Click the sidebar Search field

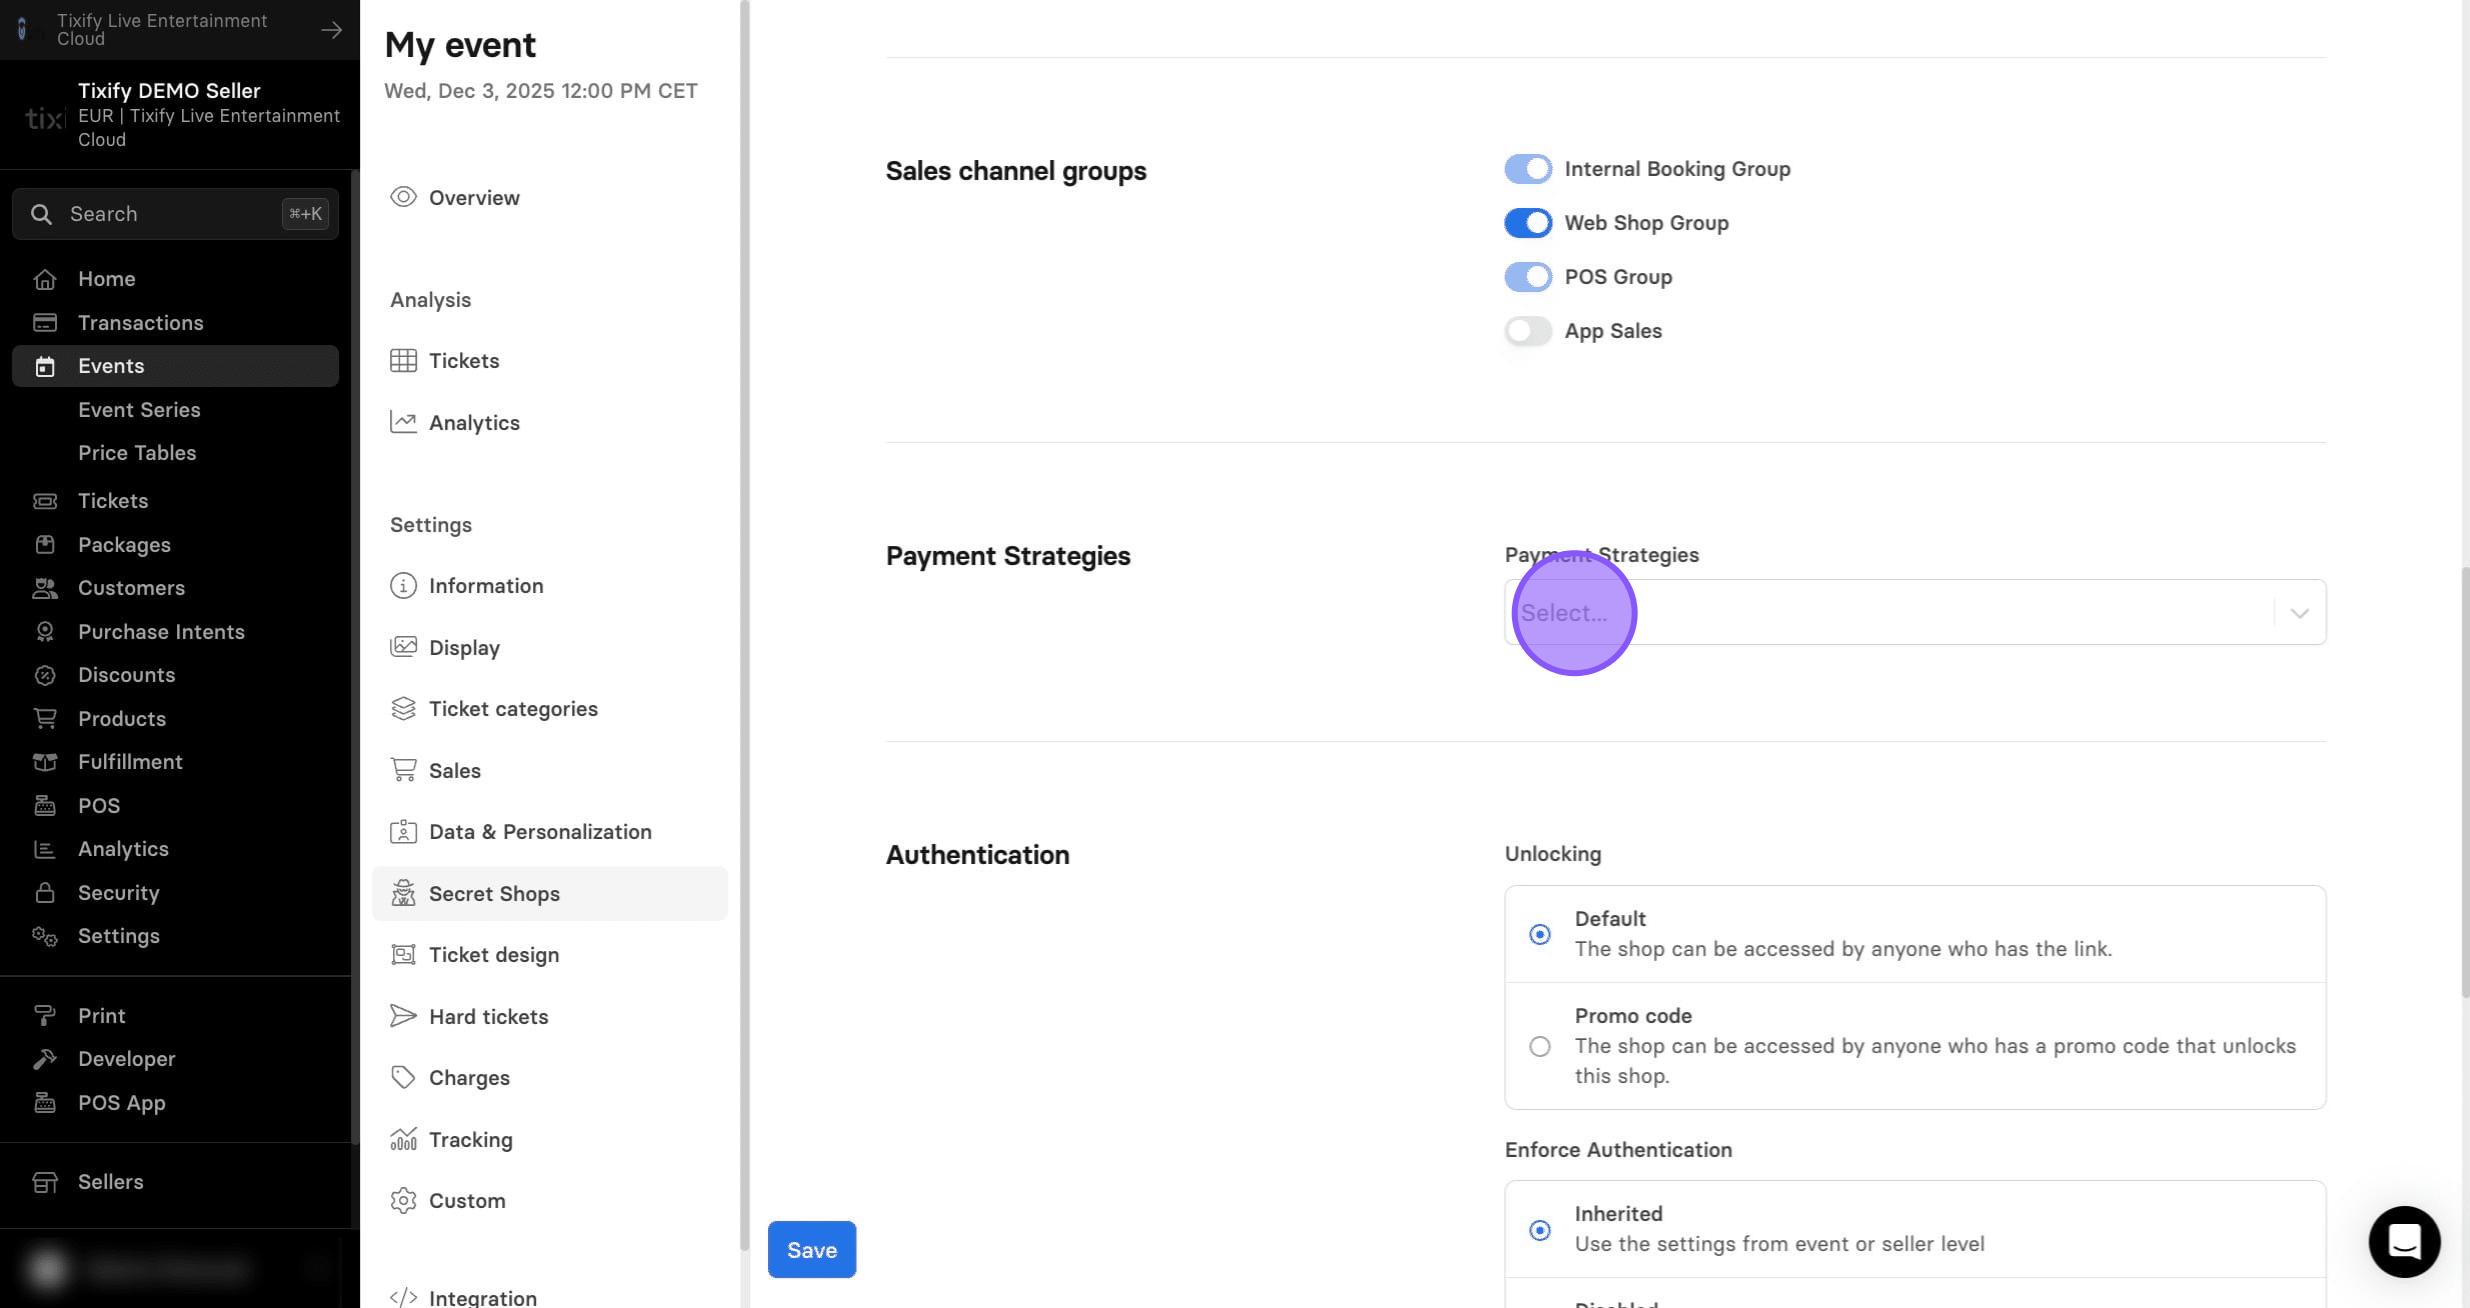pos(175,214)
